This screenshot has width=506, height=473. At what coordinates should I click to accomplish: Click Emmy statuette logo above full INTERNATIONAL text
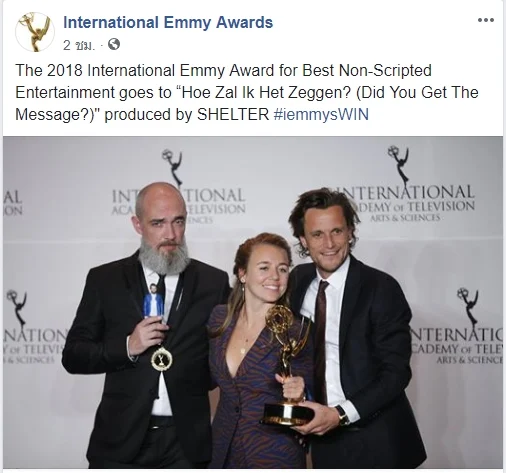click(x=399, y=165)
